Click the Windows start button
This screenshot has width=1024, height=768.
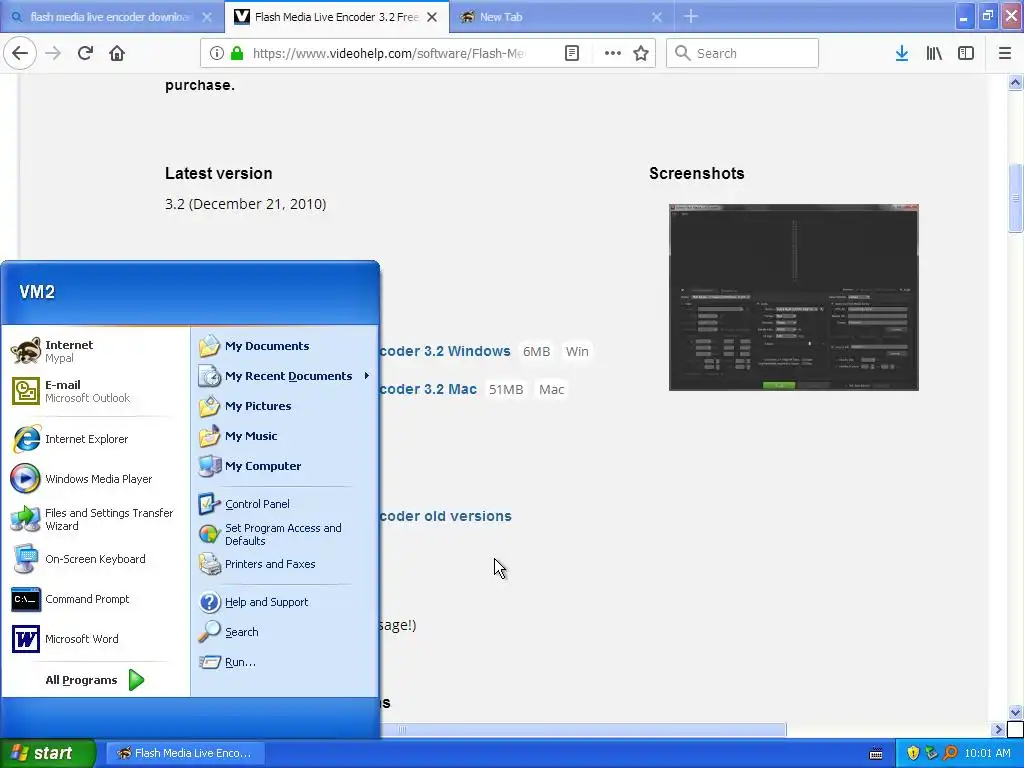[x=47, y=753]
